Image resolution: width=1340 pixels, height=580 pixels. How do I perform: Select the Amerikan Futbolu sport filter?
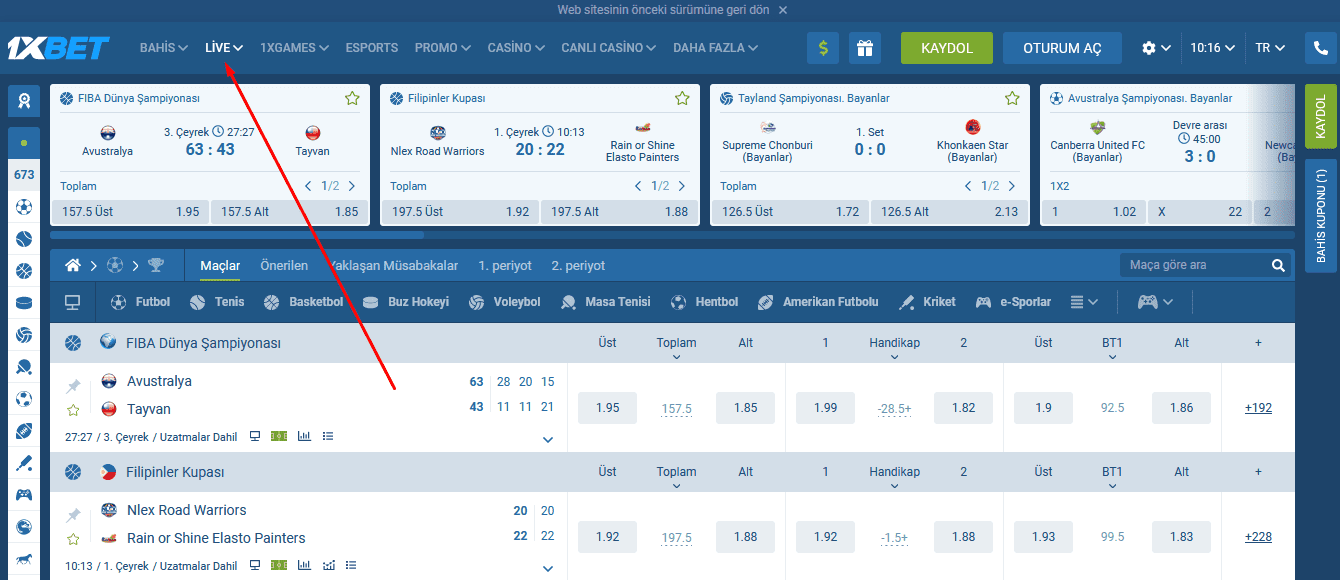[x=817, y=302]
